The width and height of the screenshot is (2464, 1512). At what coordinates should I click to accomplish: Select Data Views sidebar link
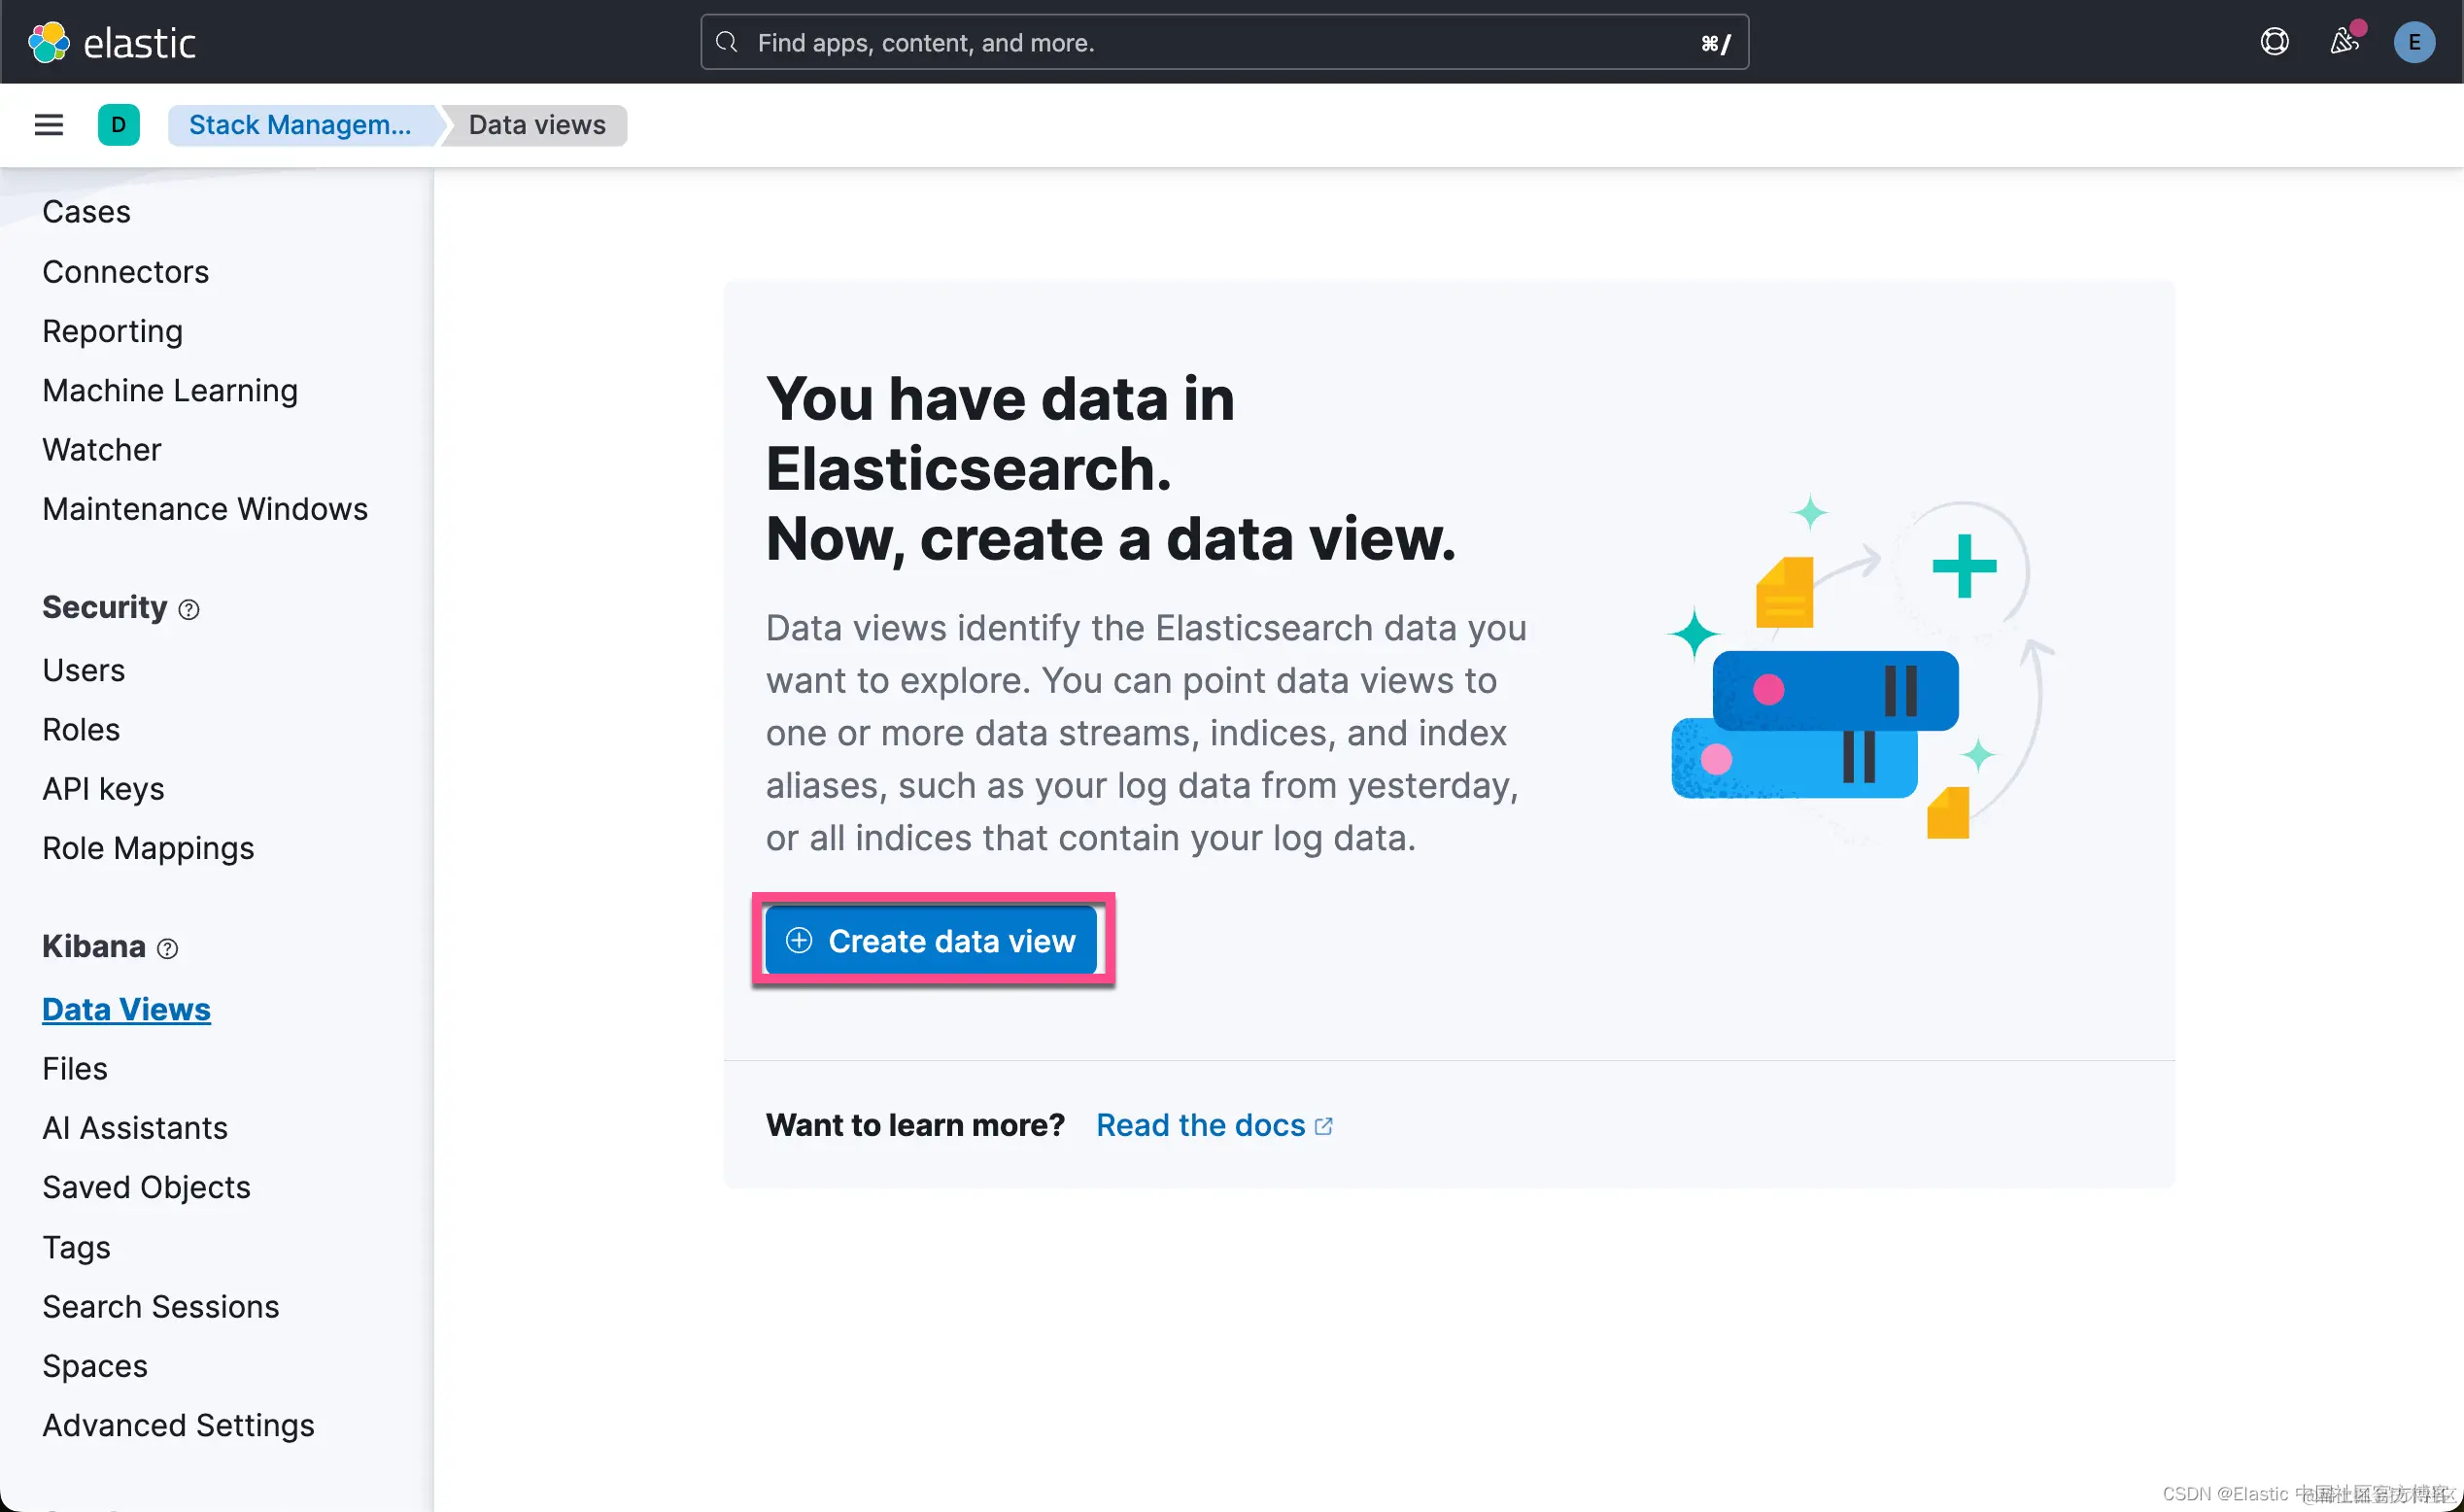(126, 1009)
